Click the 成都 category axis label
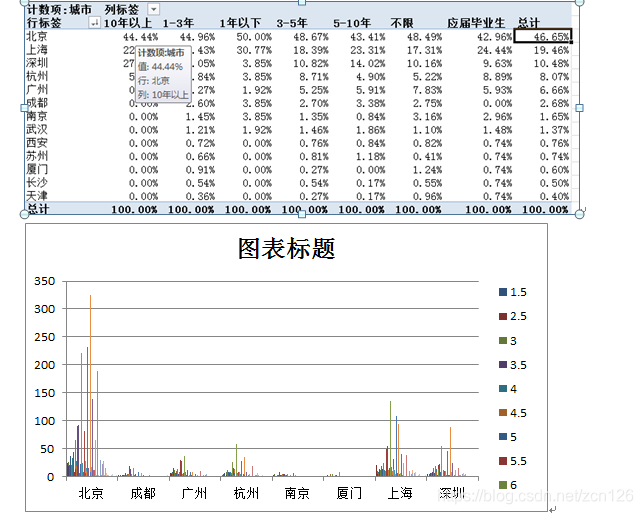The height and width of the screenshot is (514, 643). tap(143, 493)
